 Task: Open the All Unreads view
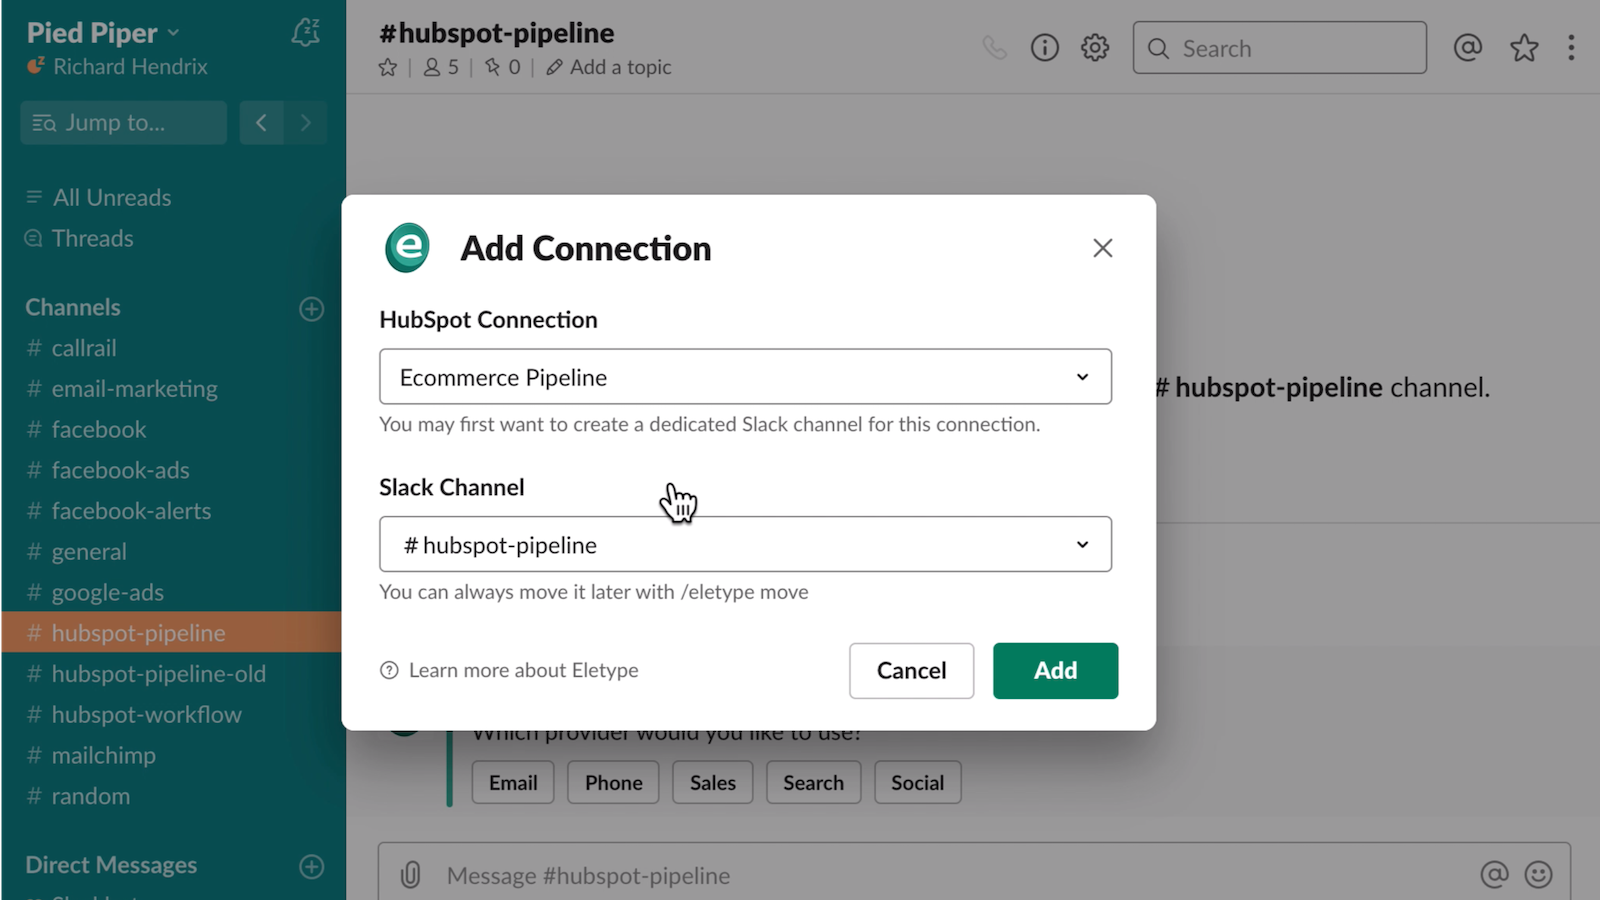111,198
